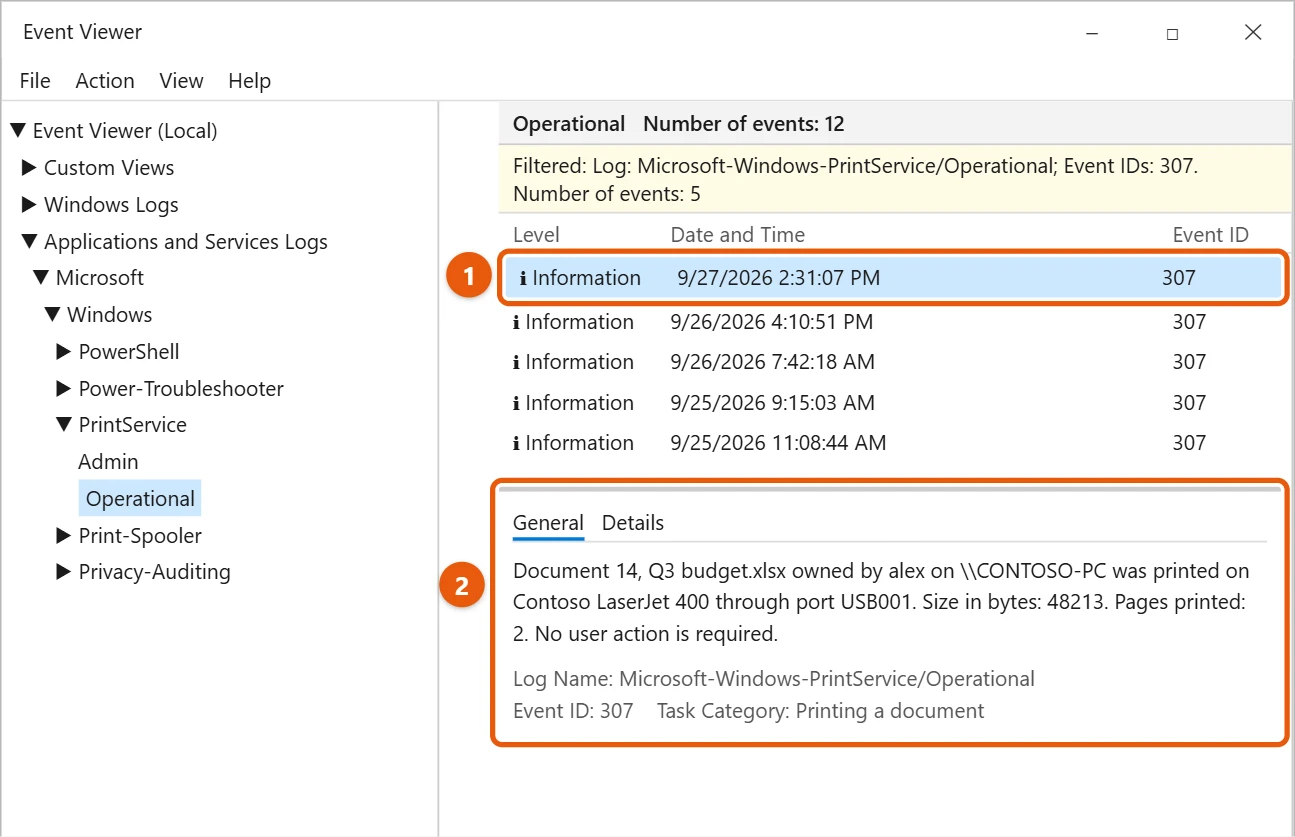Click the Log Name line in event details

click(774, 679)
